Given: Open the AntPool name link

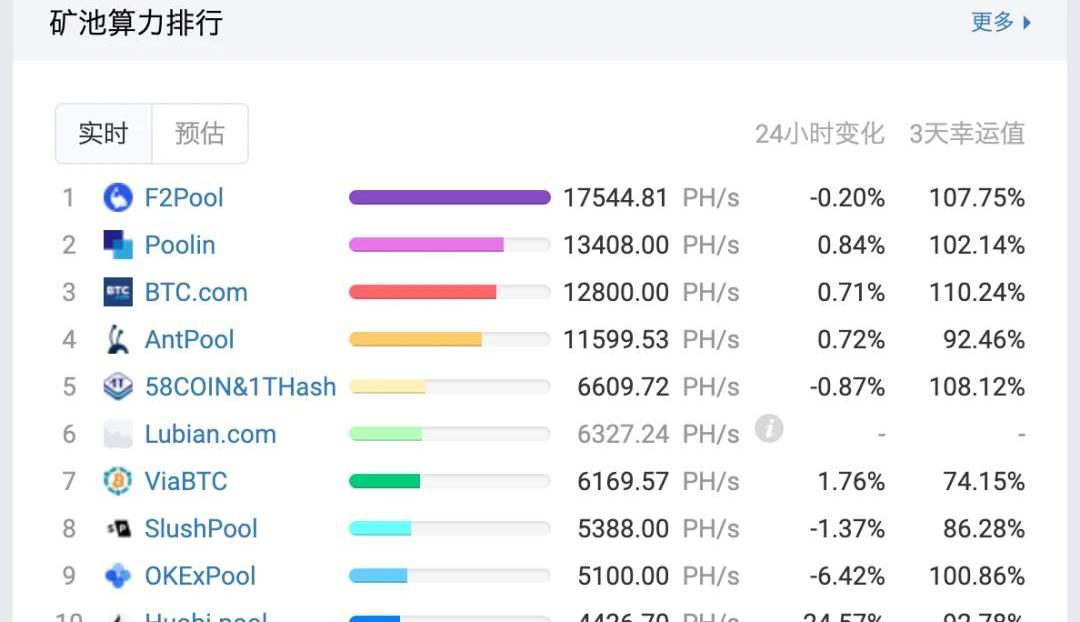Looking at the screenshot, I should (189, 340).
